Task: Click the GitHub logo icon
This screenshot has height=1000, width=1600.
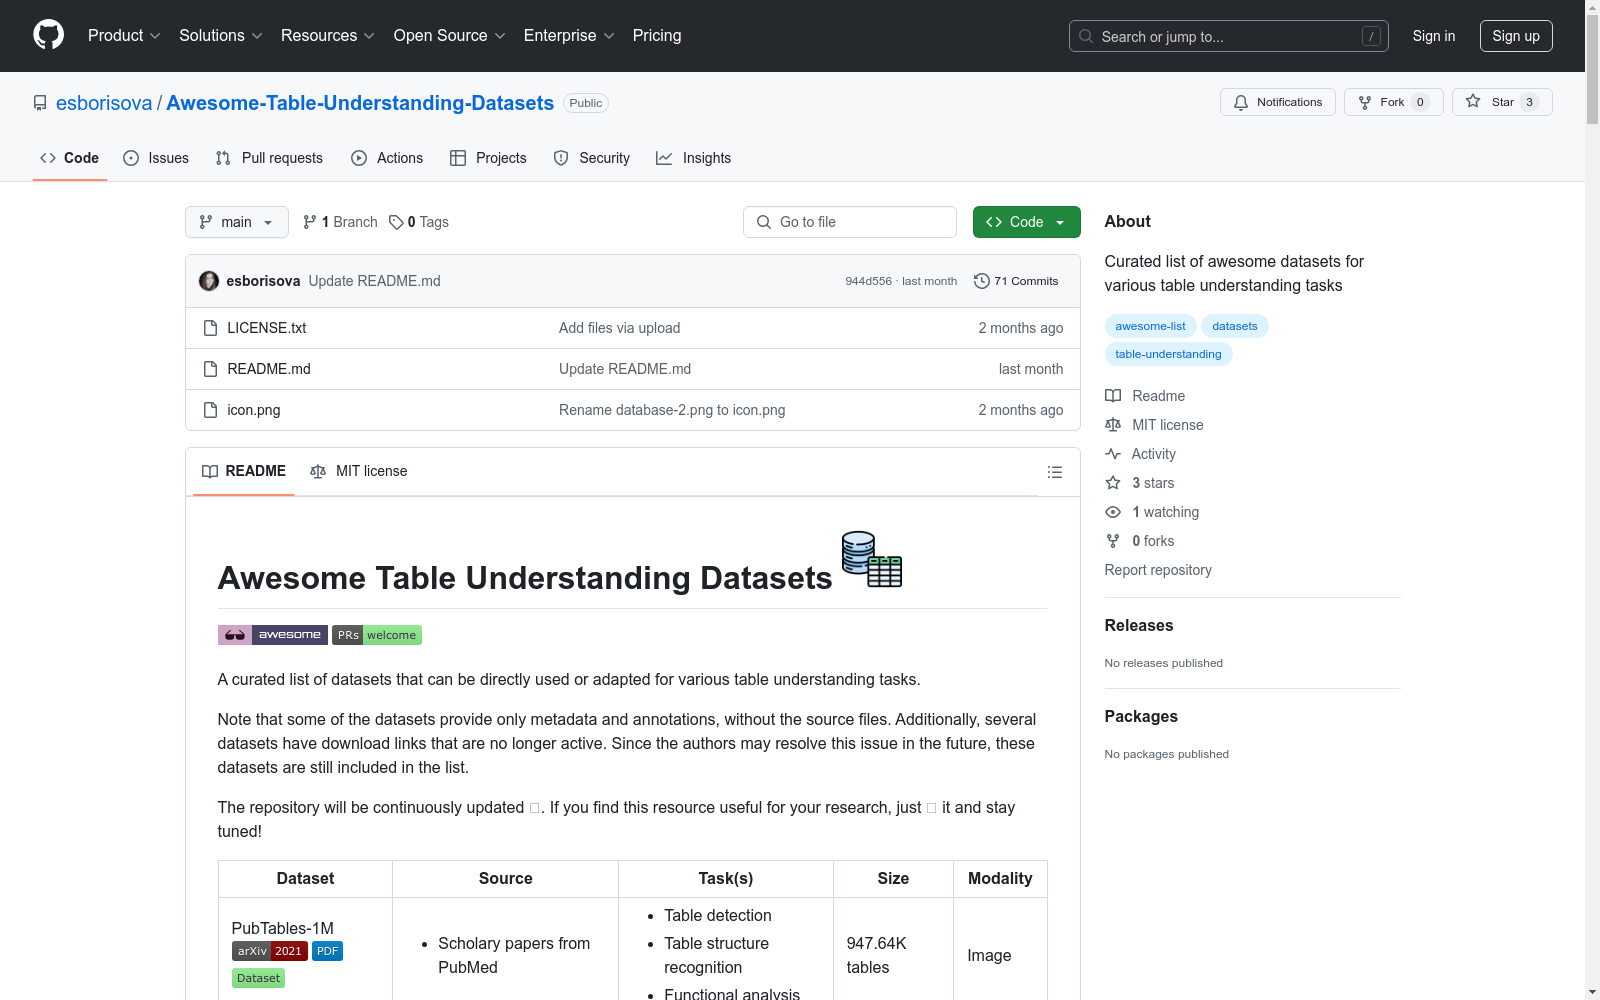Action: pos(48,35)
